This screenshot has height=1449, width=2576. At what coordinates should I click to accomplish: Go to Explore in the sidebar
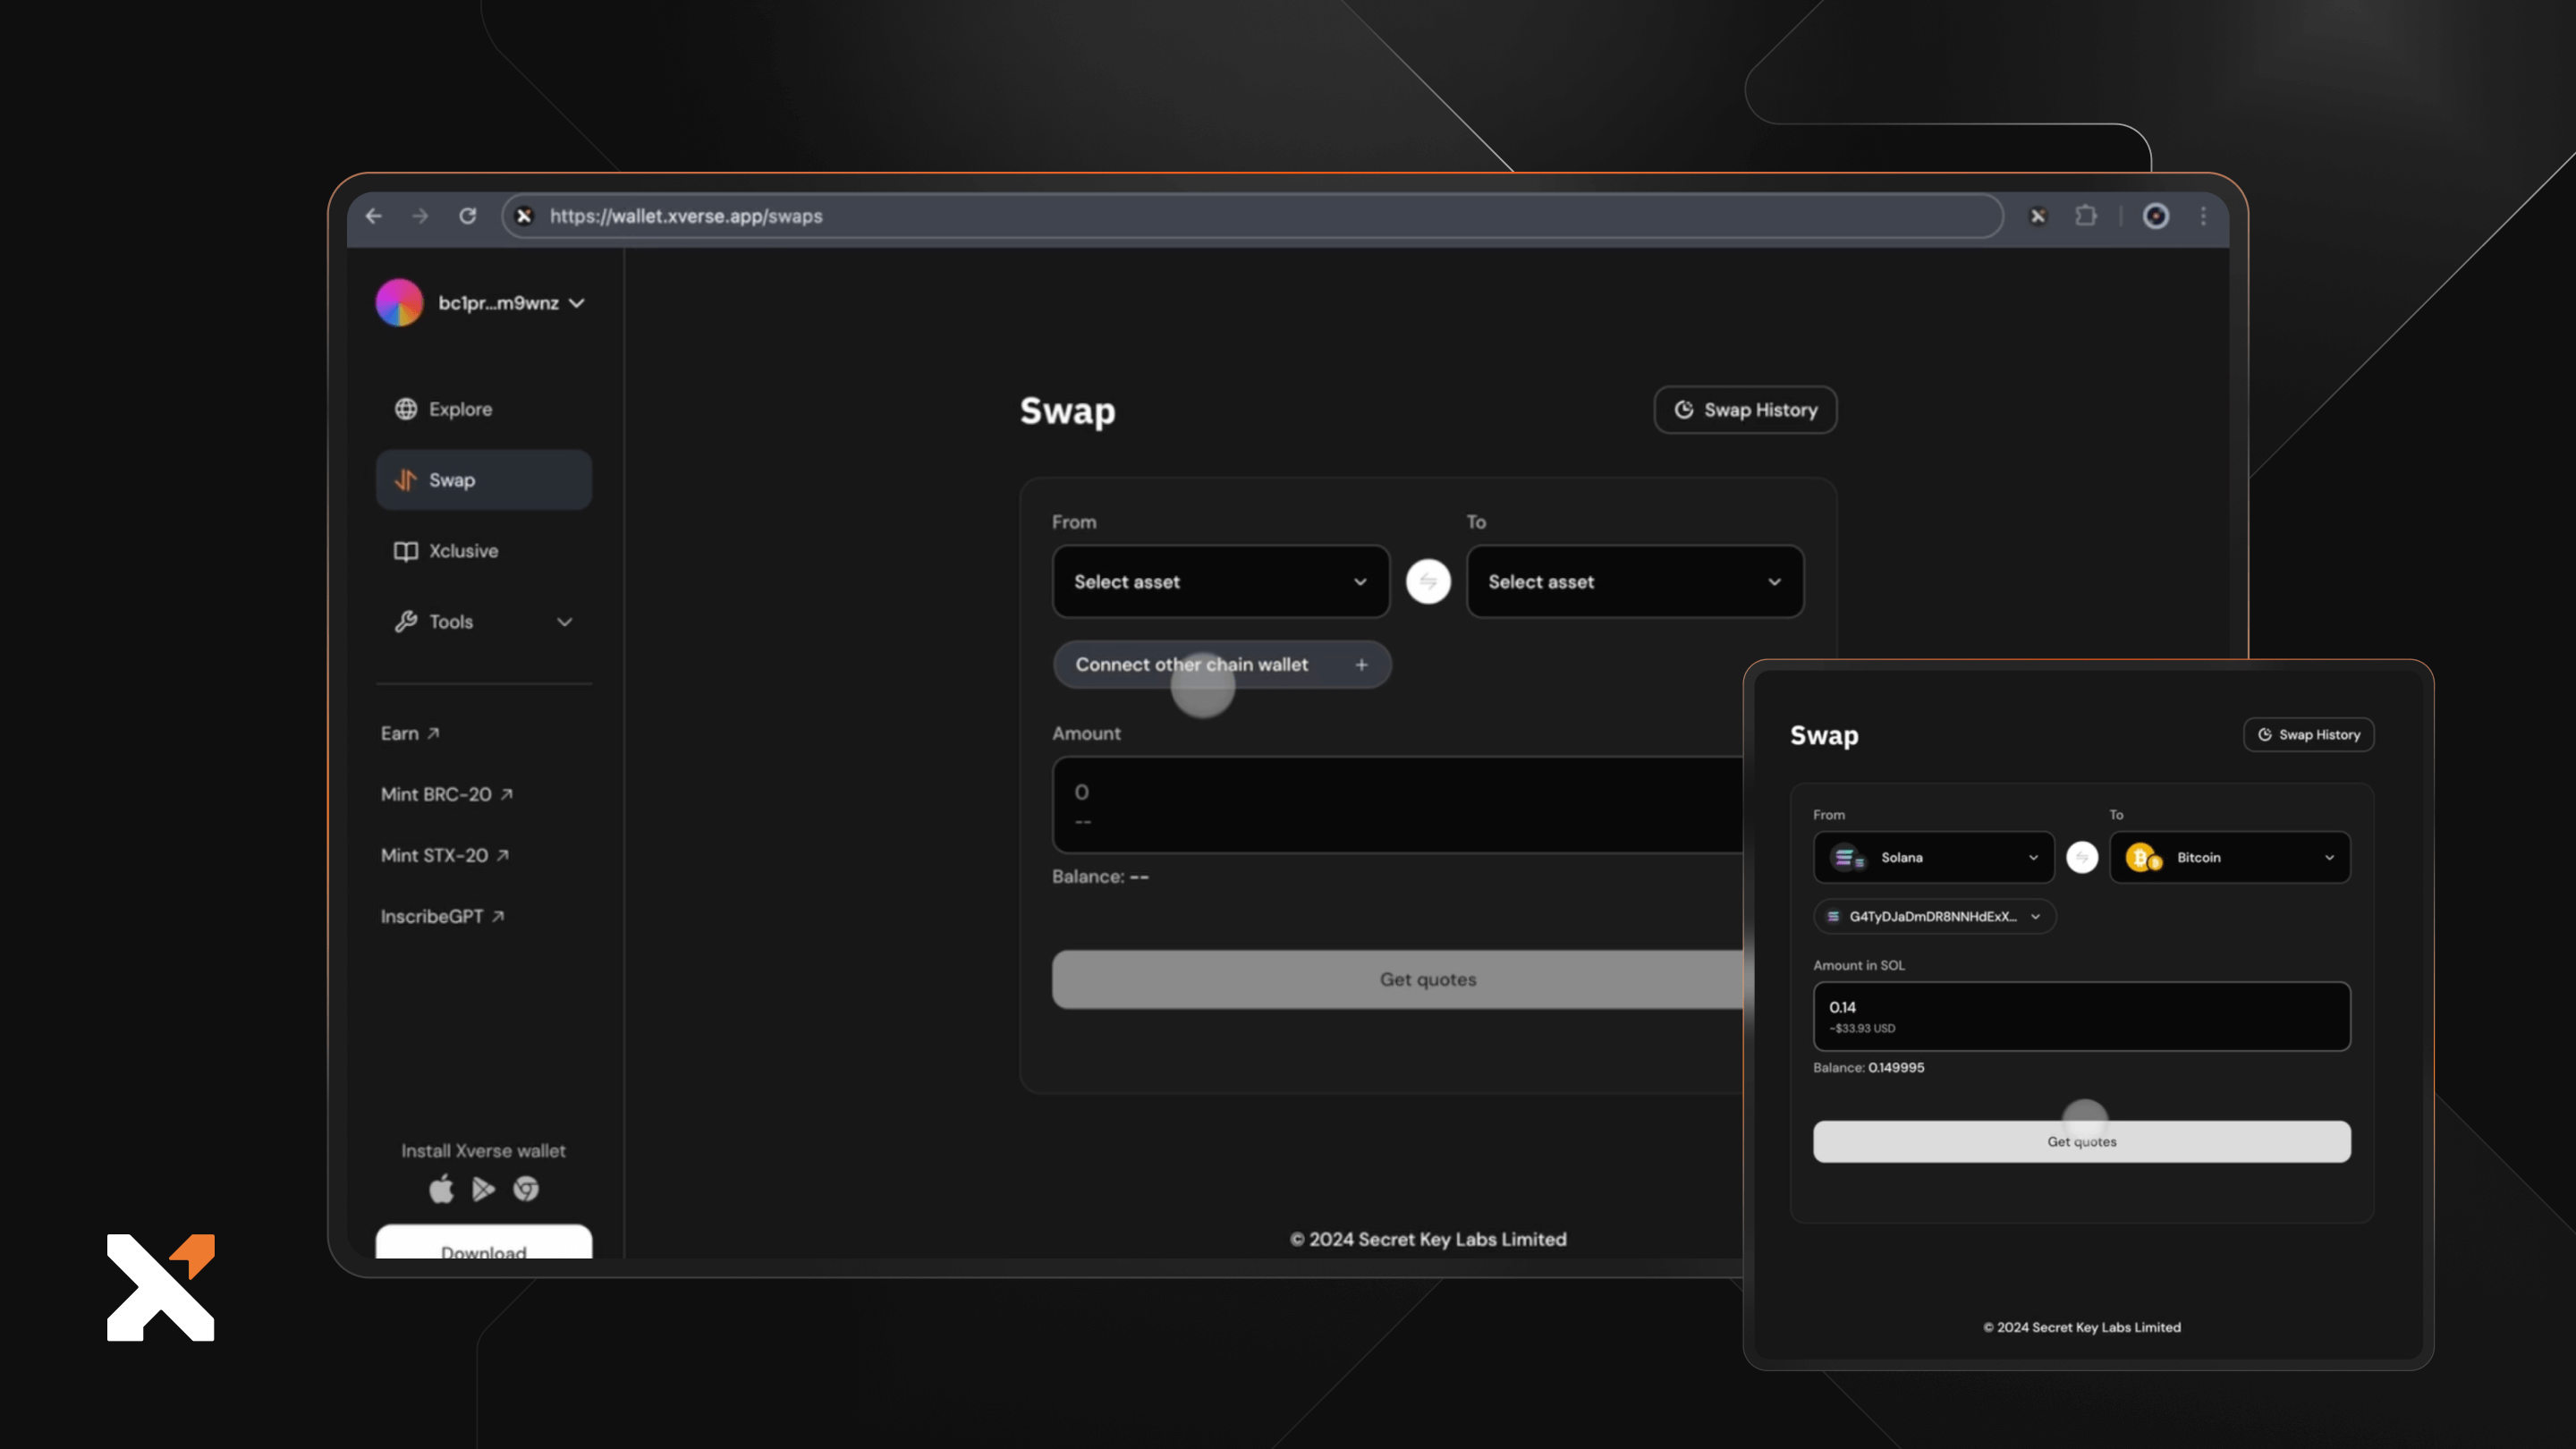484,409
